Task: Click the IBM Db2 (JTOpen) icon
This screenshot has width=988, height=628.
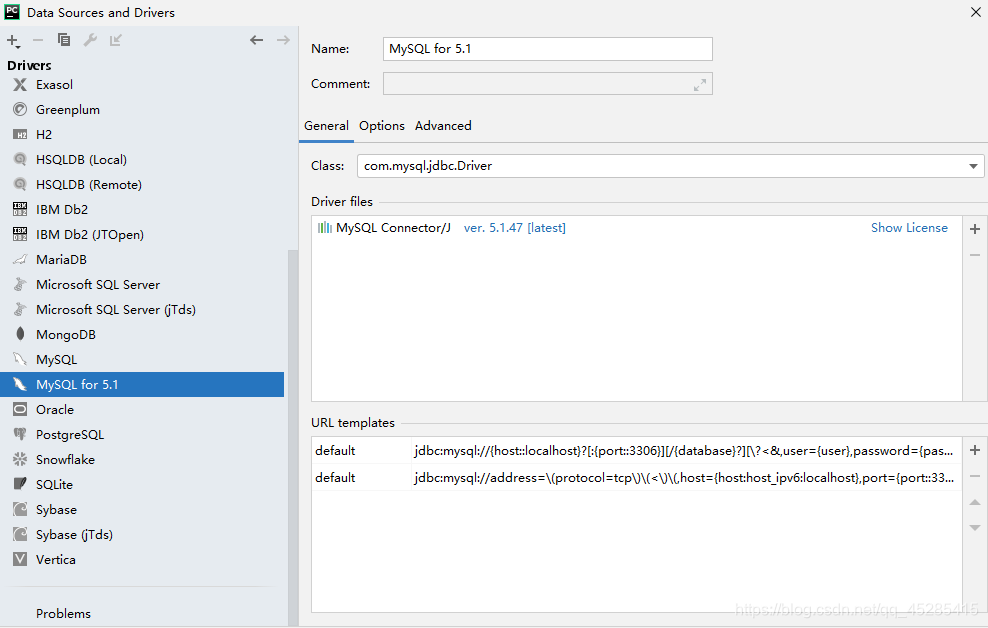Action: coord(20,234)
